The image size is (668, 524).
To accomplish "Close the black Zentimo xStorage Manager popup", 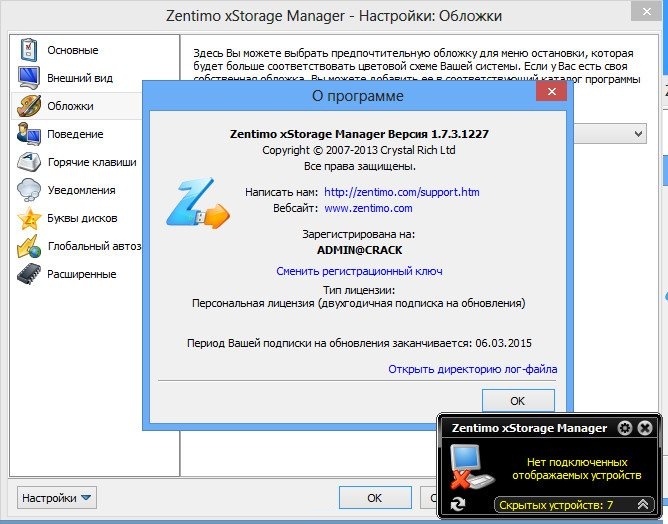I will pos(646,428).
